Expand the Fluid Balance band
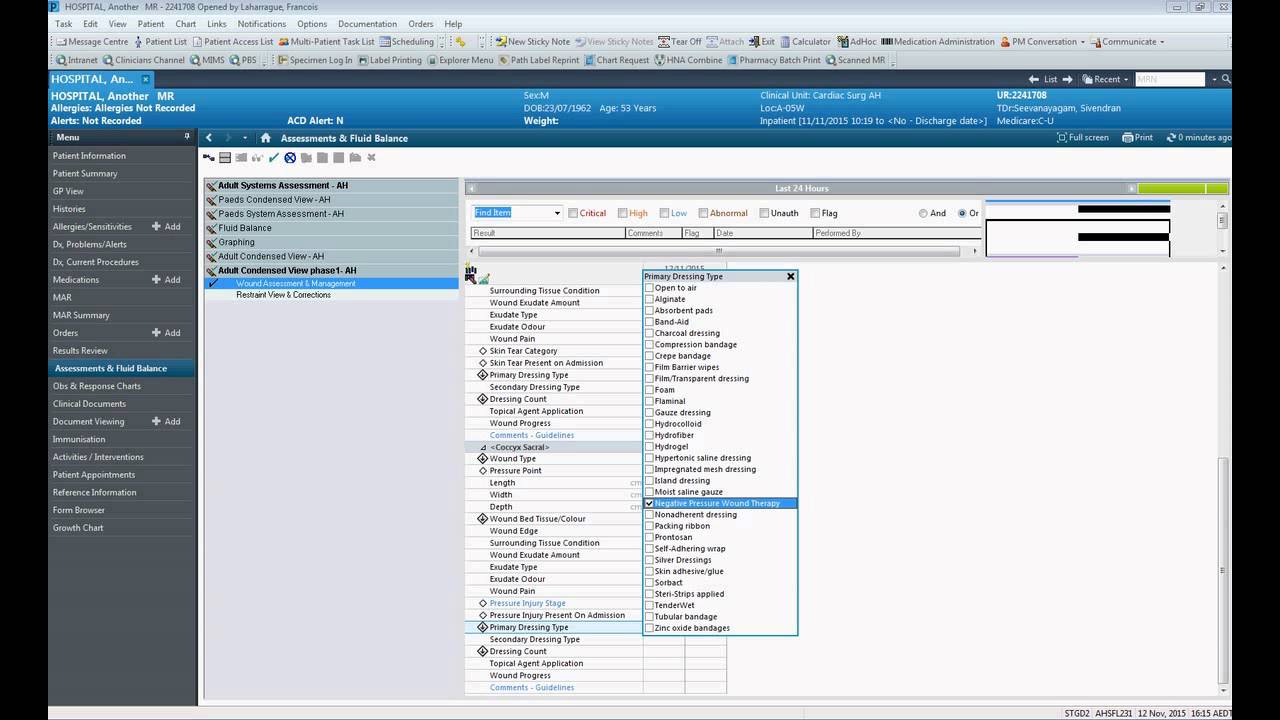 331,228
